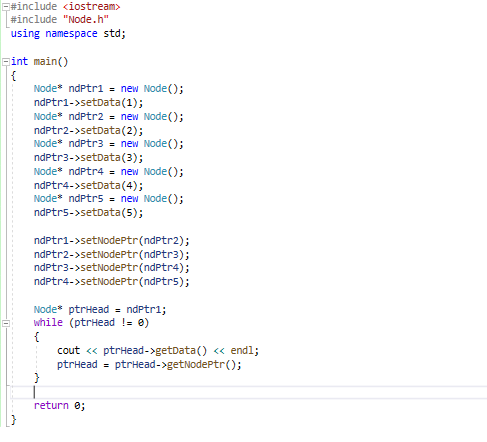Click the closing brace of main
487x442 pixels.
coord(13,420)
